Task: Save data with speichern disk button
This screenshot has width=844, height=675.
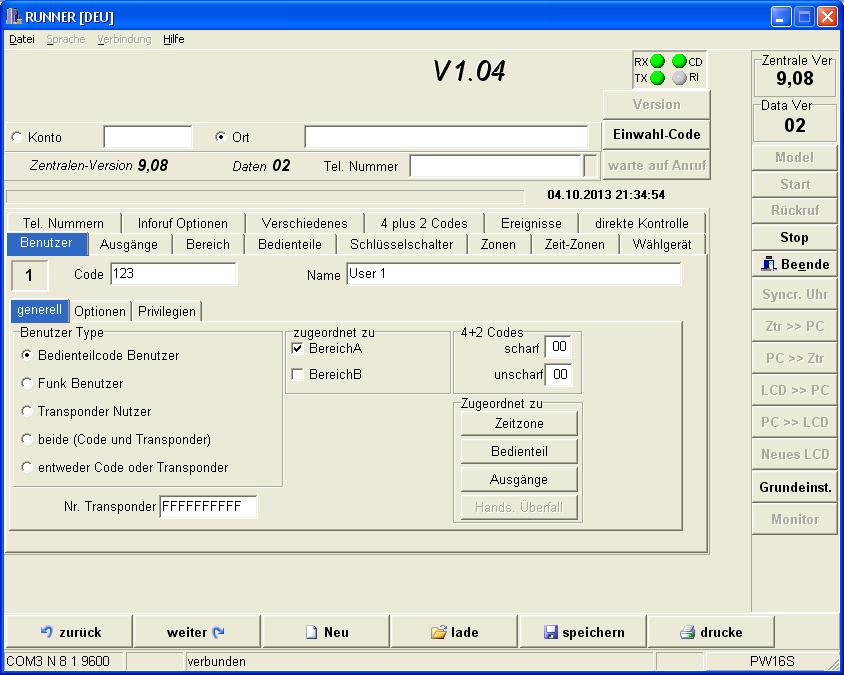Action: coord(583,632)
